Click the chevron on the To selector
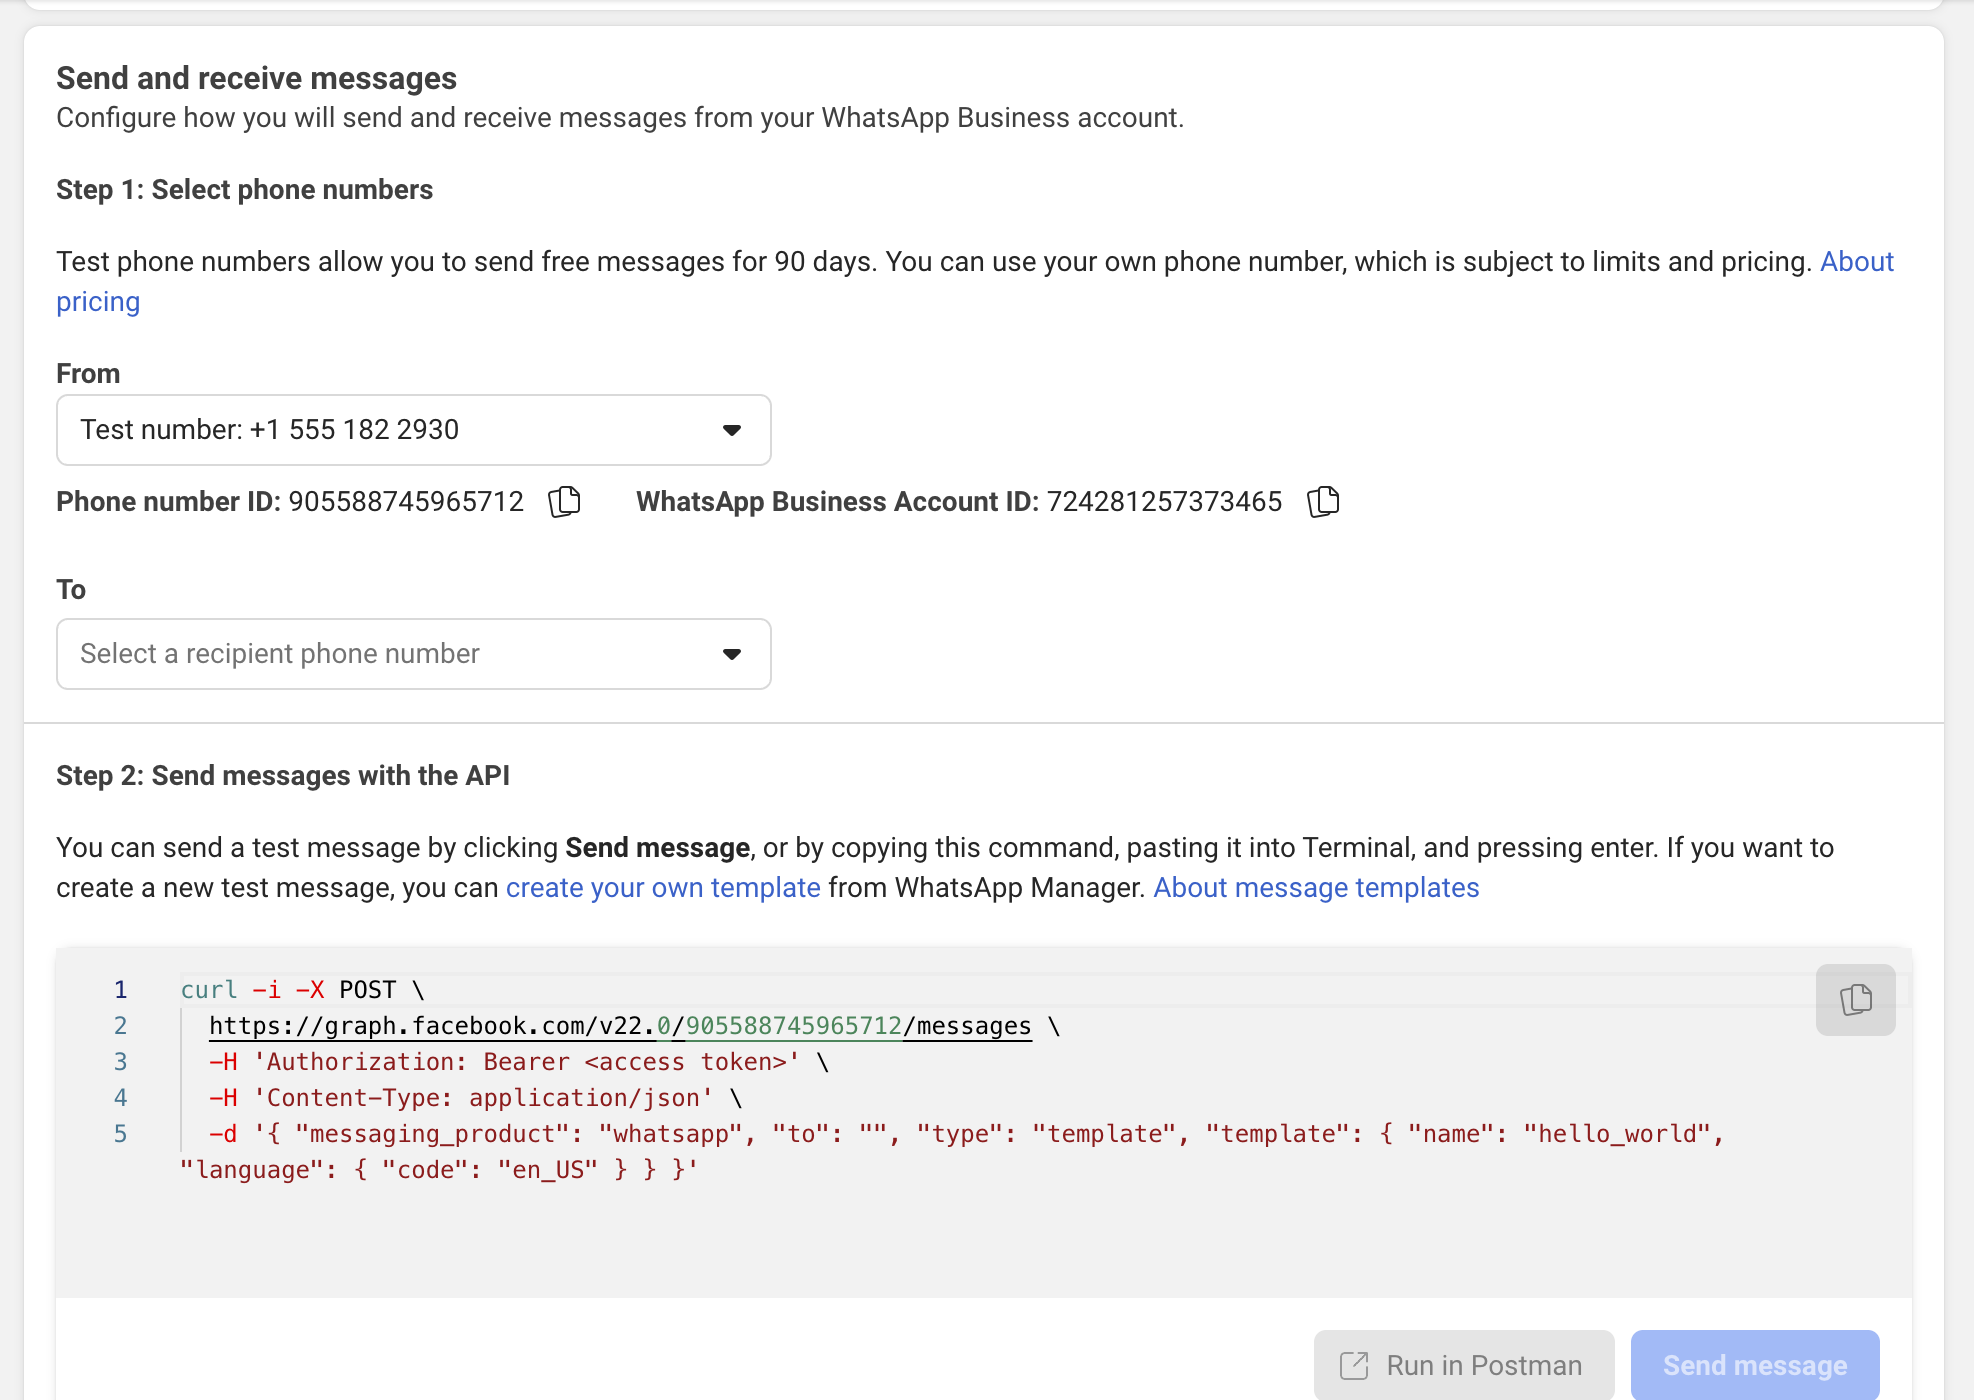Screen dimensions: 1974x1400 tap(732, 654)
